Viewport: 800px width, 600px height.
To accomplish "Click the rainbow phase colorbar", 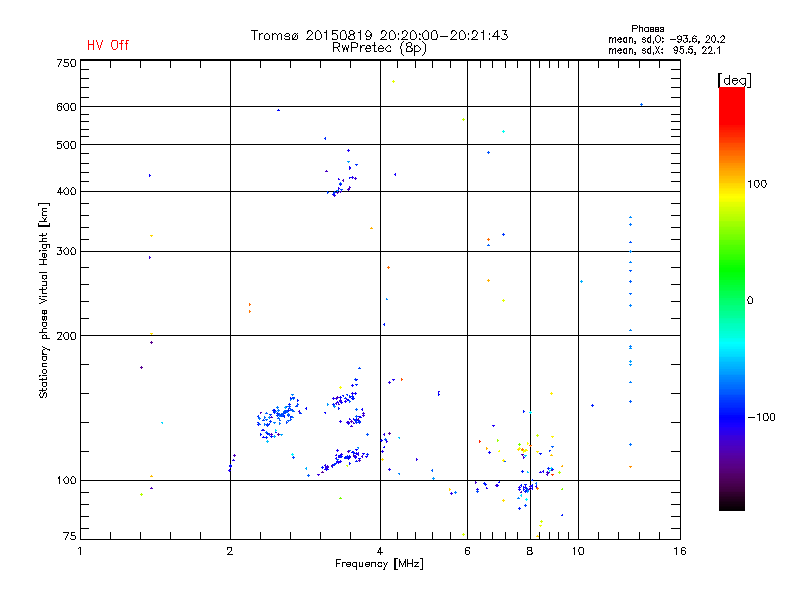I will 732,298.
